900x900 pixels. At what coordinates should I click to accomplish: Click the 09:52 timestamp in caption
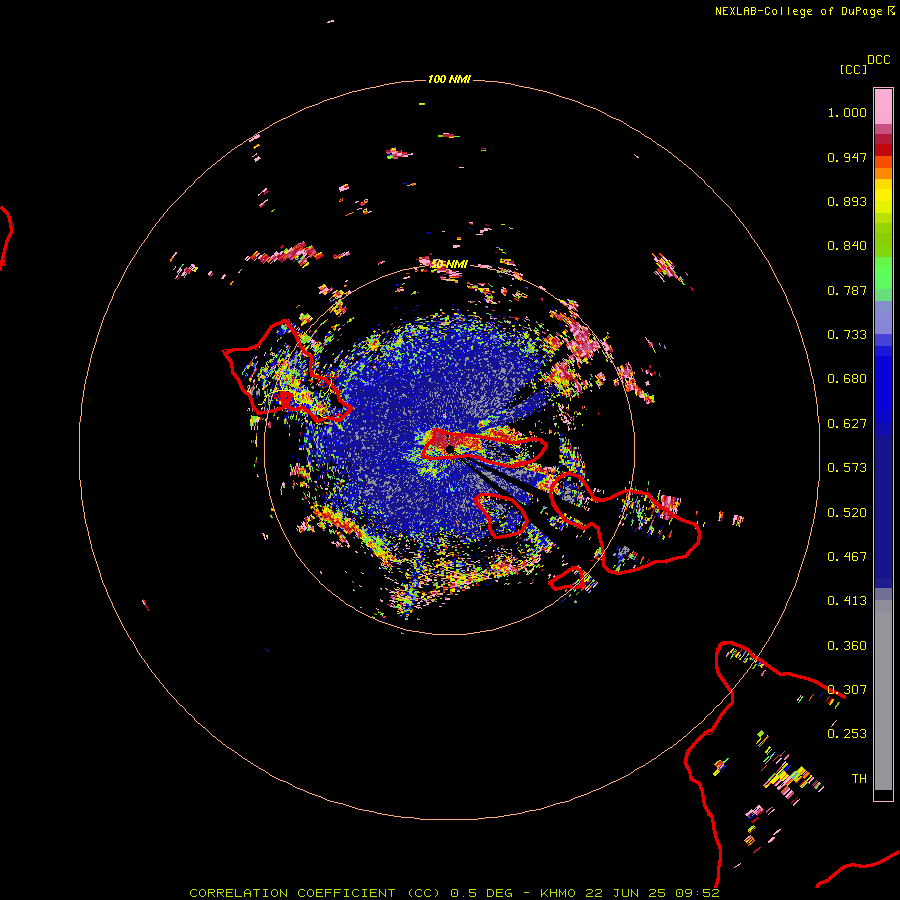(x=697, y=893)
